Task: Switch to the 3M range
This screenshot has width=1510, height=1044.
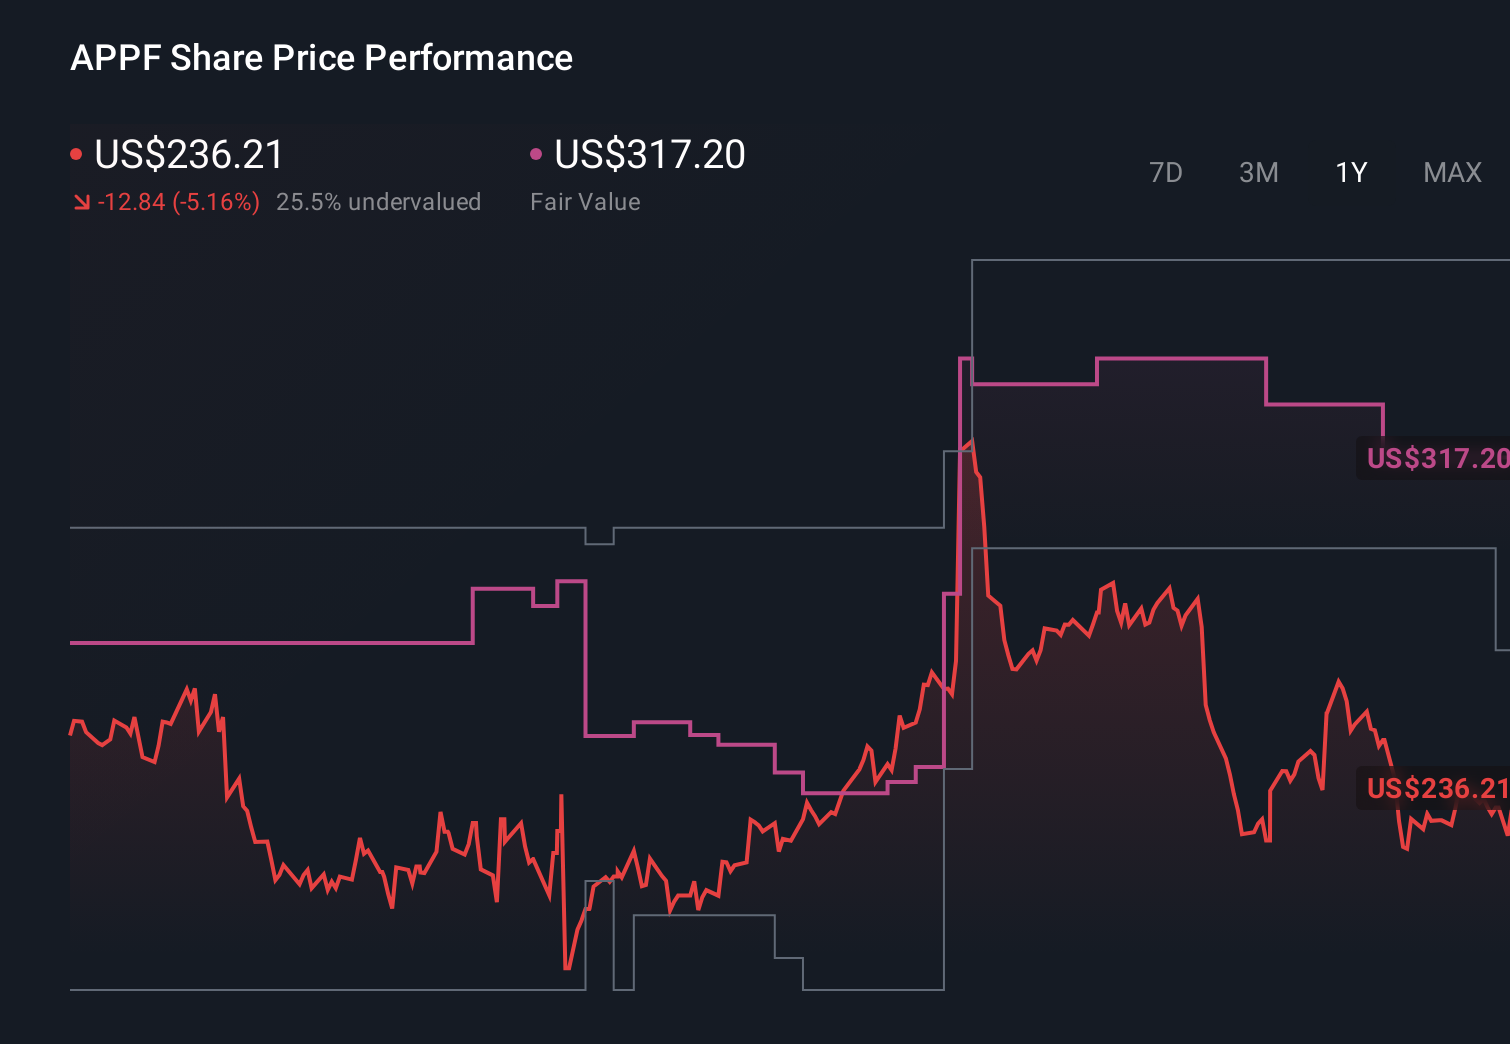Action: coord(1258,173)
